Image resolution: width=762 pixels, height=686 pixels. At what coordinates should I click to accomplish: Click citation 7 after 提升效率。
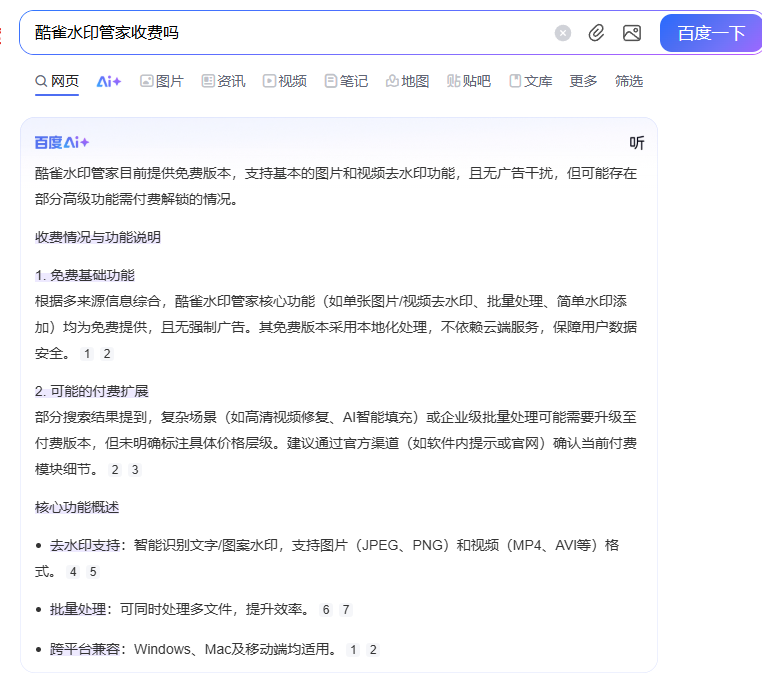(346, 610)
